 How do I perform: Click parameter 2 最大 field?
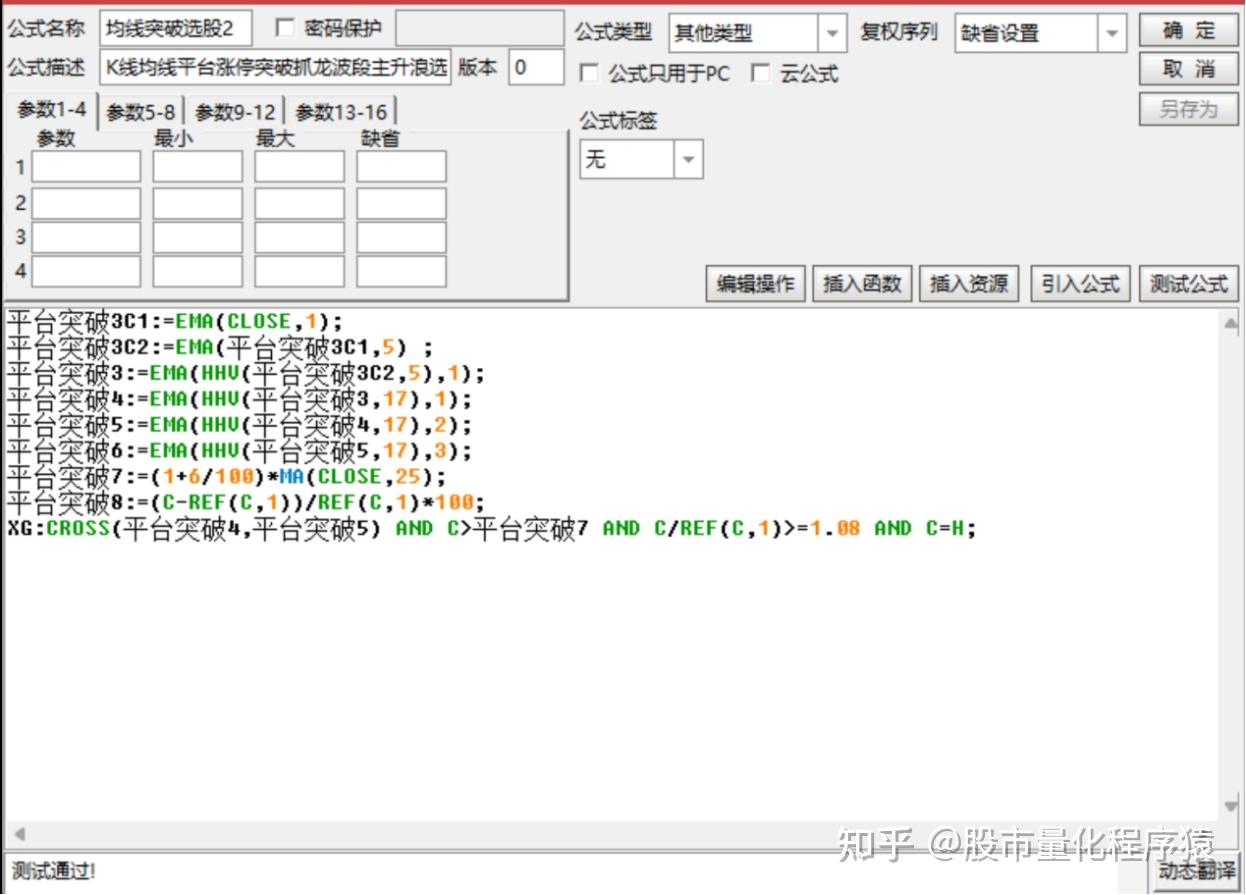point(299,203)
